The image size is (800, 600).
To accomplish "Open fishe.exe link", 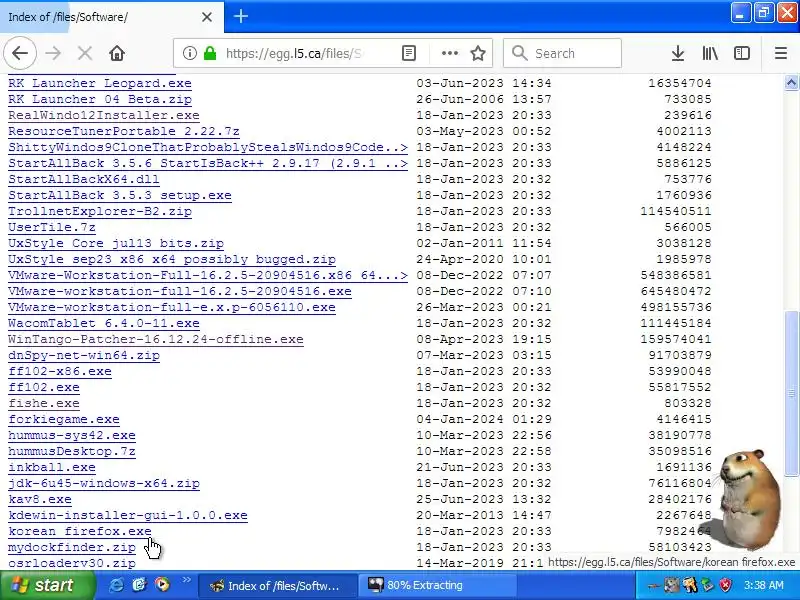I will pyautogui.click(x=44, y=403).
